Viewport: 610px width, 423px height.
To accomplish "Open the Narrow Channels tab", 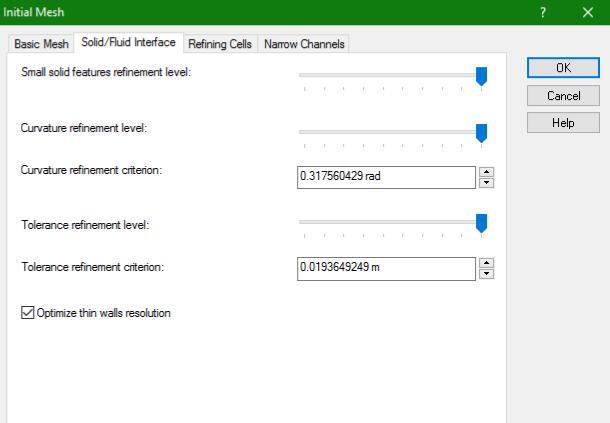I will pos(304,44).
